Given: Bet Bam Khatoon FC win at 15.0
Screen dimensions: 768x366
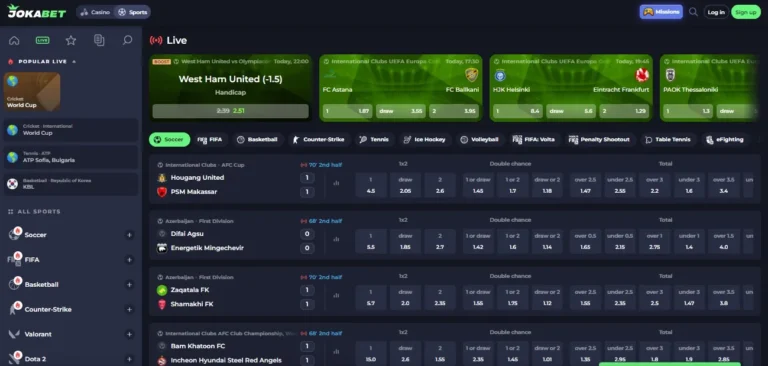Looking at the screenshot, I should pos(371,354).
